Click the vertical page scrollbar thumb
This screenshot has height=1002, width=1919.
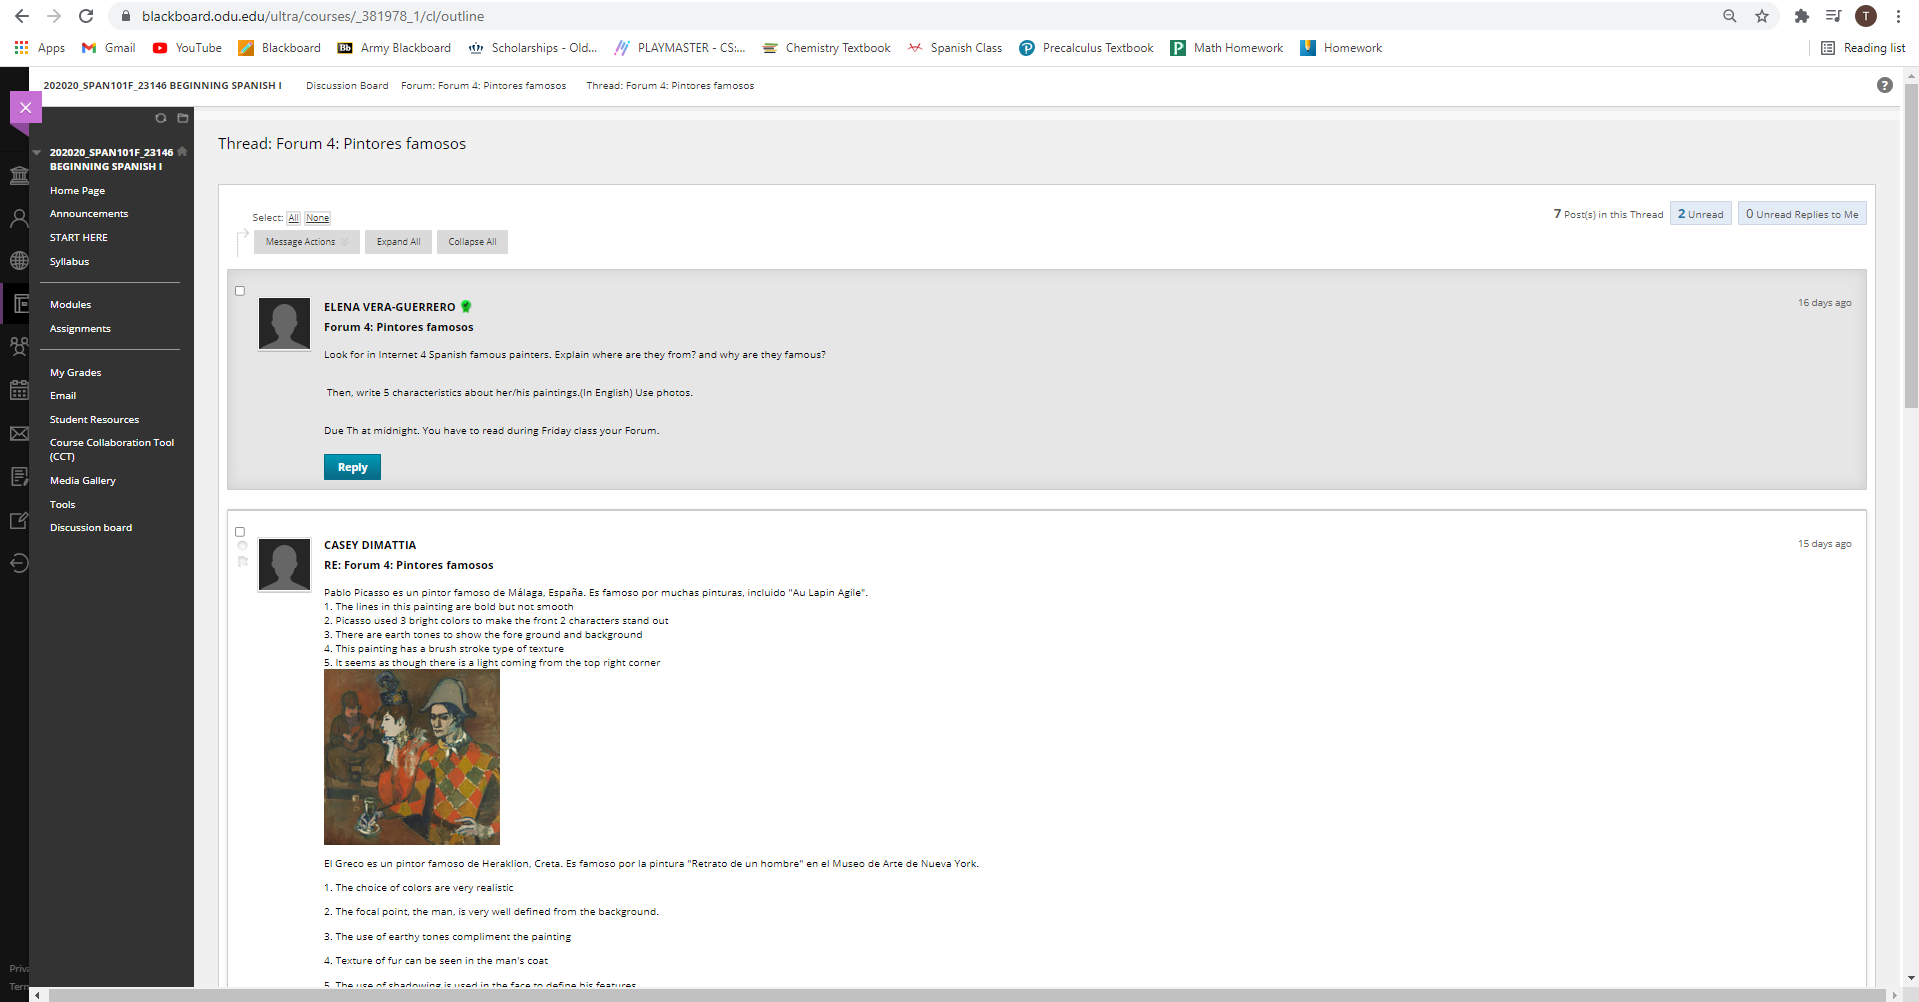(x=1911, y=246)
